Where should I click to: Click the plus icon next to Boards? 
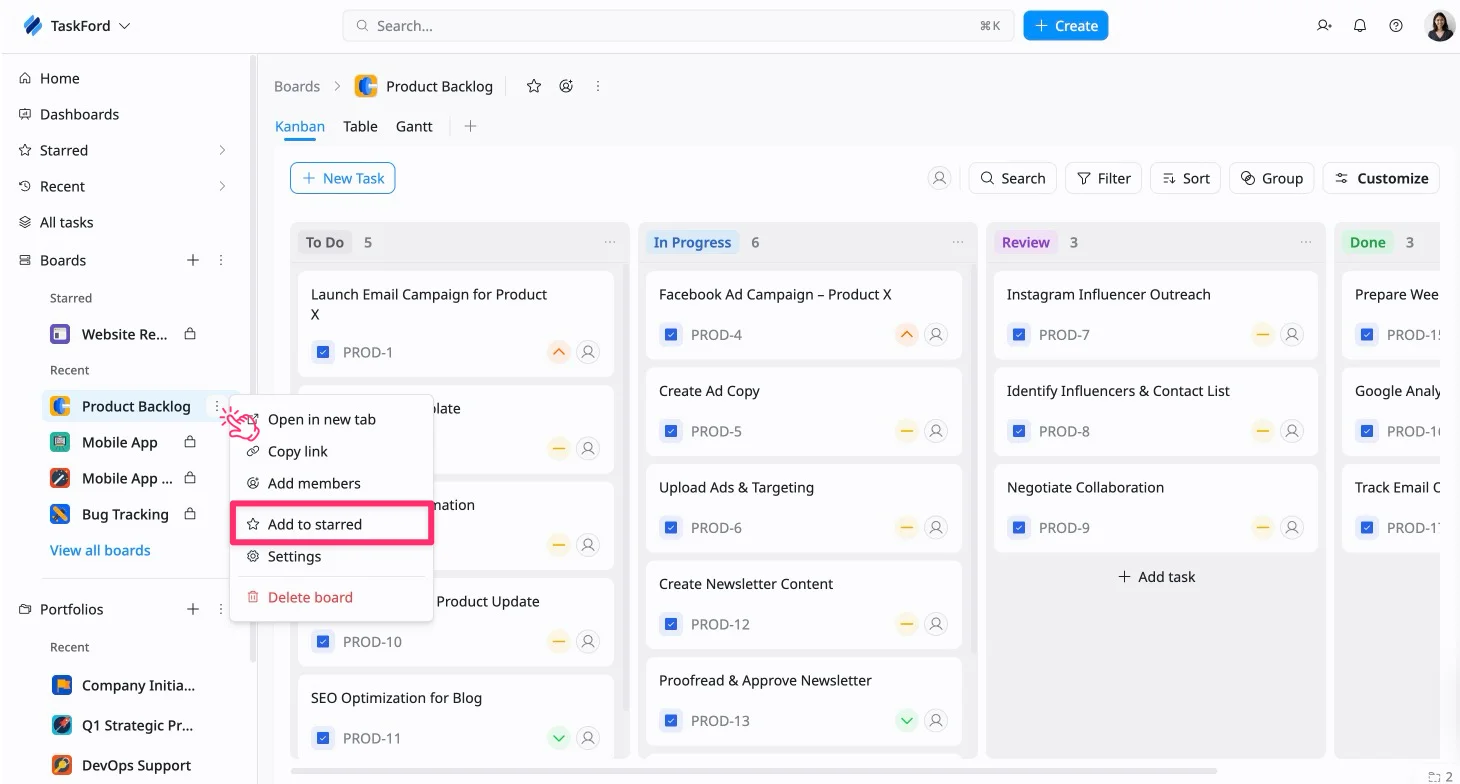[x=193, y=260]
